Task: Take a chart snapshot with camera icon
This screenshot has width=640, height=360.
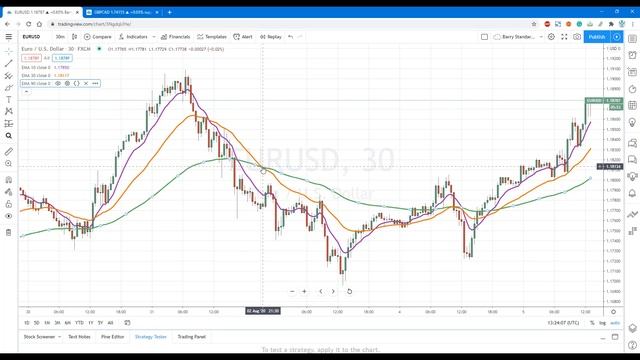Action: click(577, 37)
